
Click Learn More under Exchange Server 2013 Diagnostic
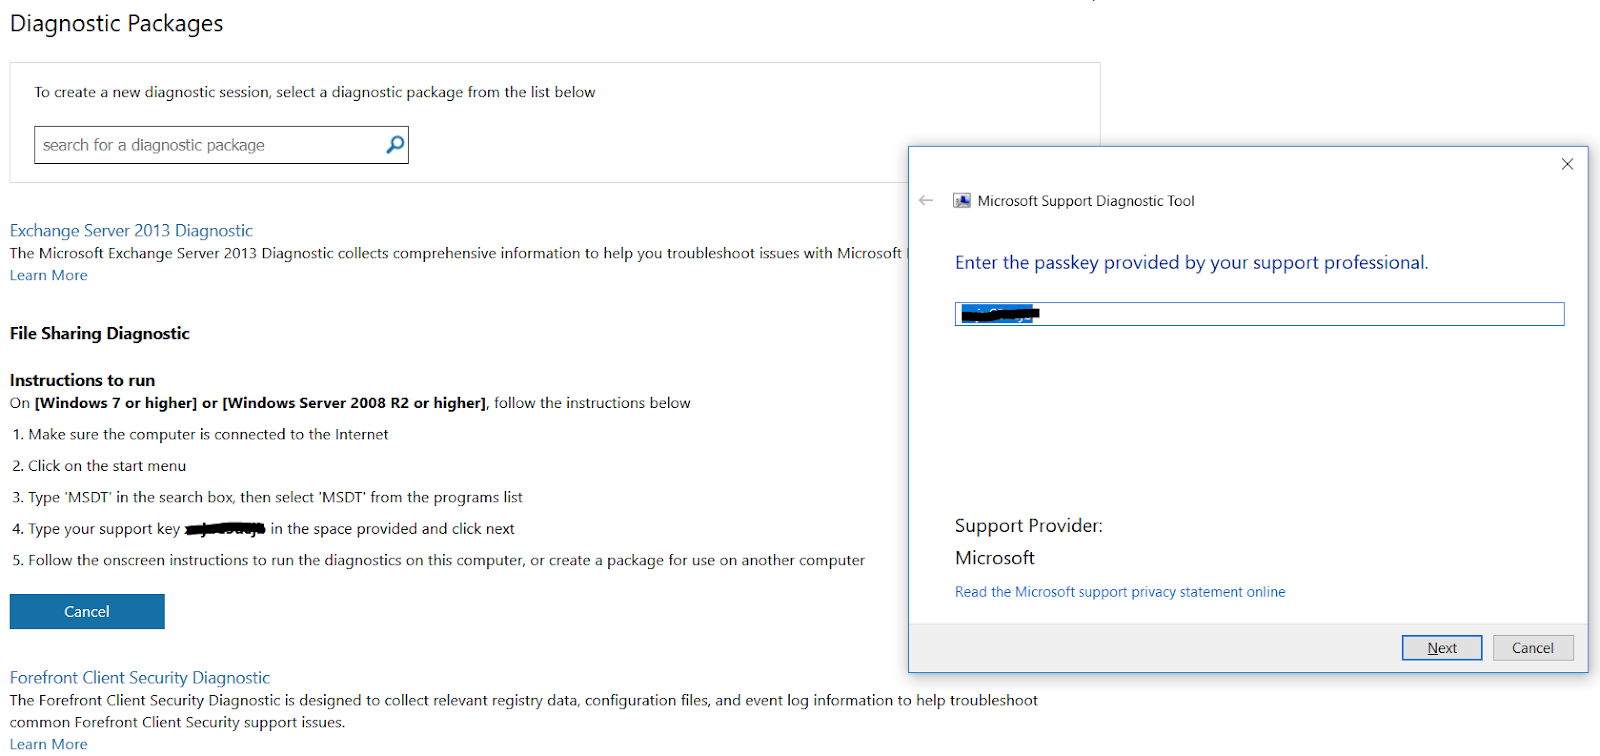[47, 274]
